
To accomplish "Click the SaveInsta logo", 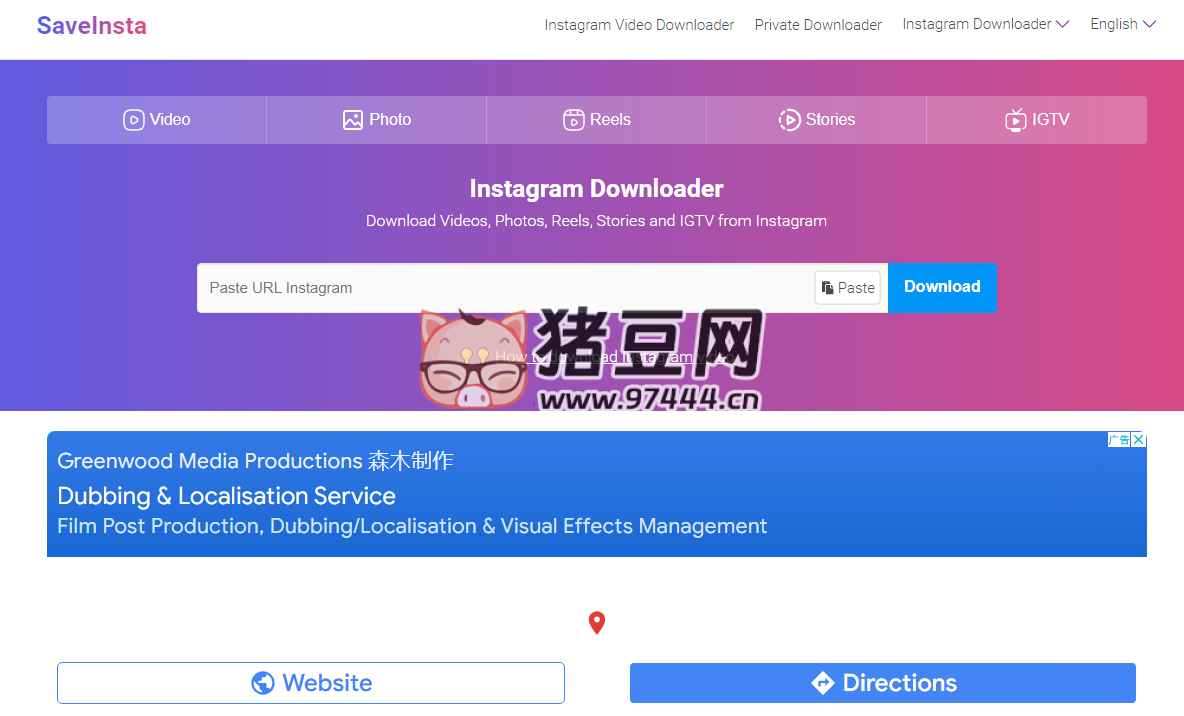I will [x=91, y=26].
